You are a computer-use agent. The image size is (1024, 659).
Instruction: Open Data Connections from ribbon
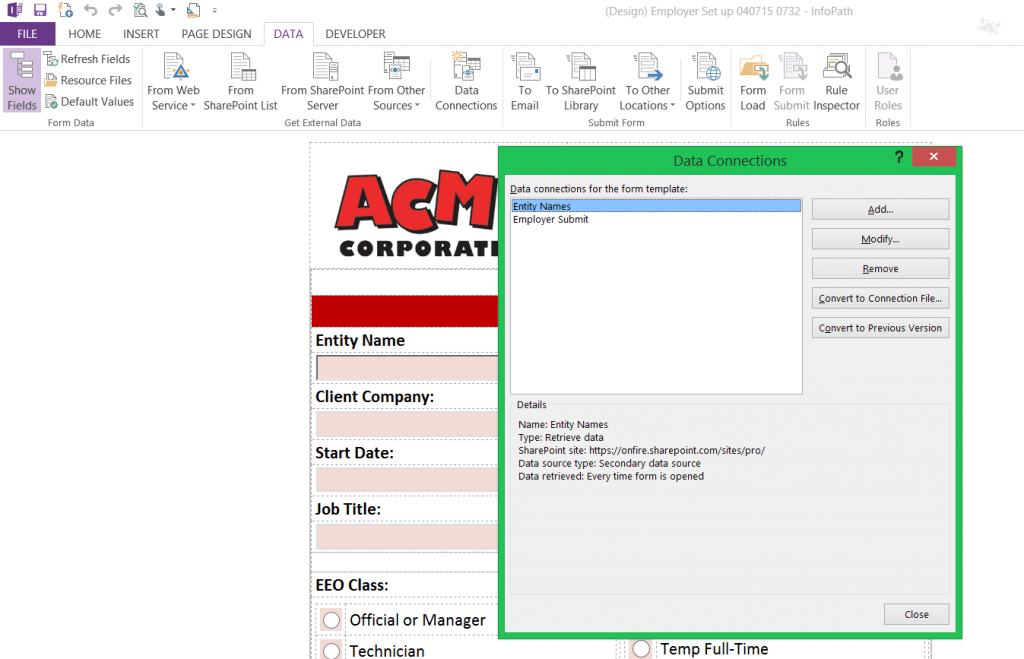(466, 82)
